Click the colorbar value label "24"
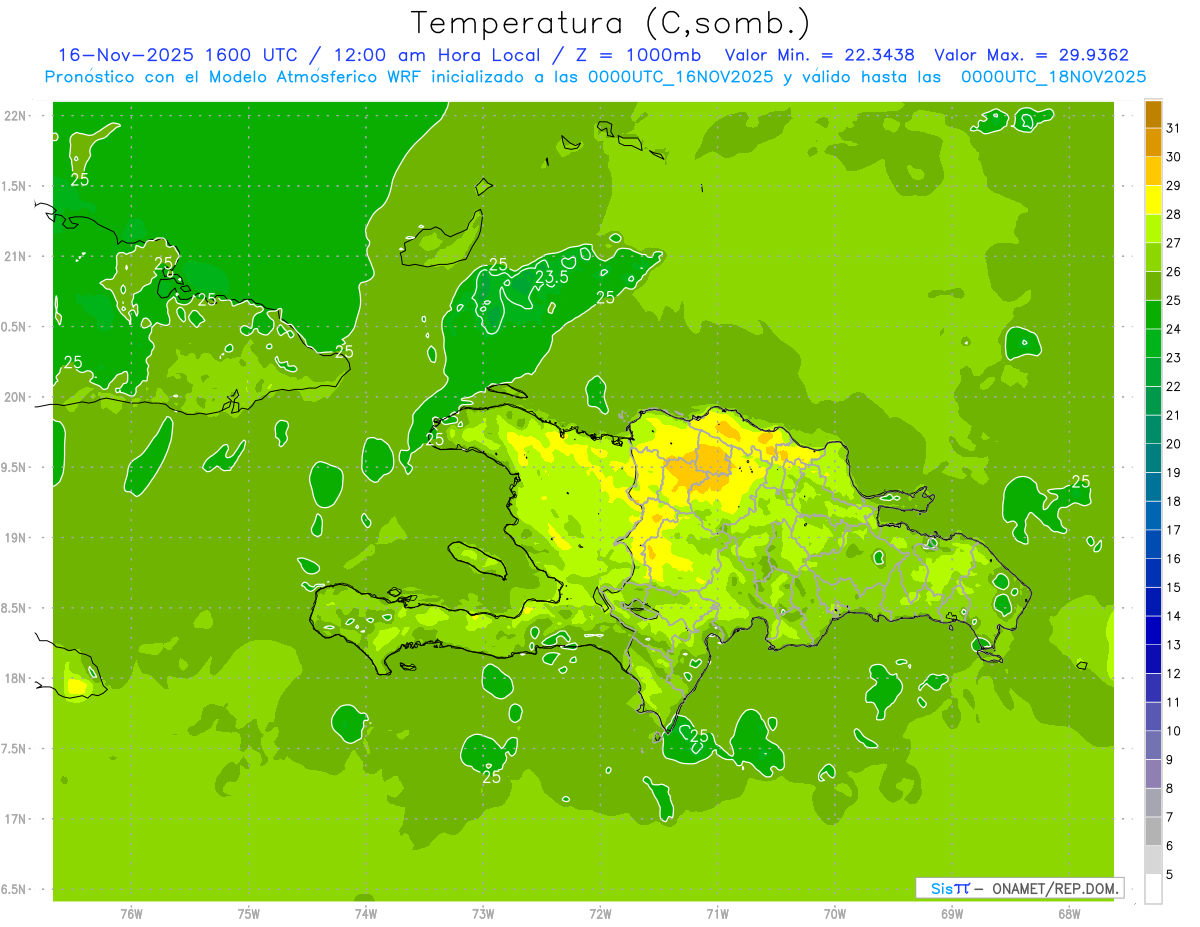Screen dimensions: 1200x927 (x=1173, y=329)
